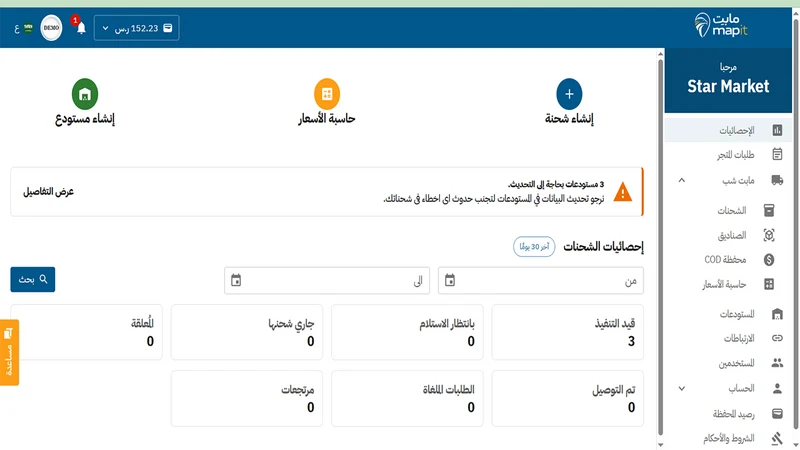Screen dimensions: 800x450
Task: Open the 152.23 balance dropdown
Action: 136,28
